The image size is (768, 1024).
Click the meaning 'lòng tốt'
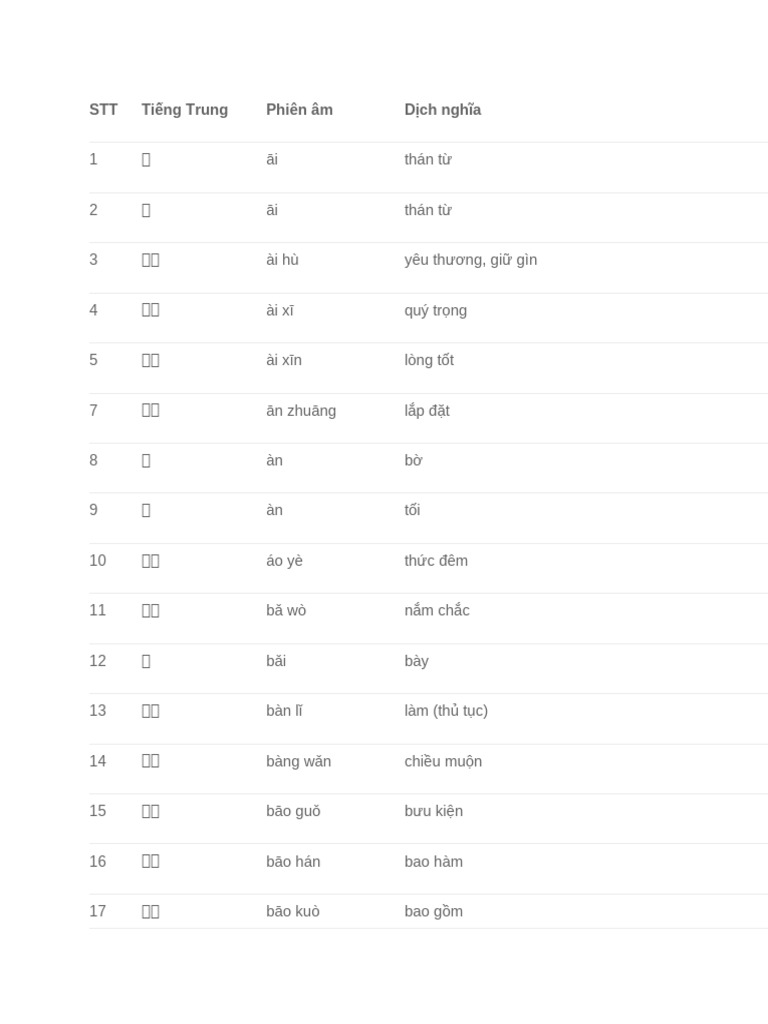click(429, 360)
